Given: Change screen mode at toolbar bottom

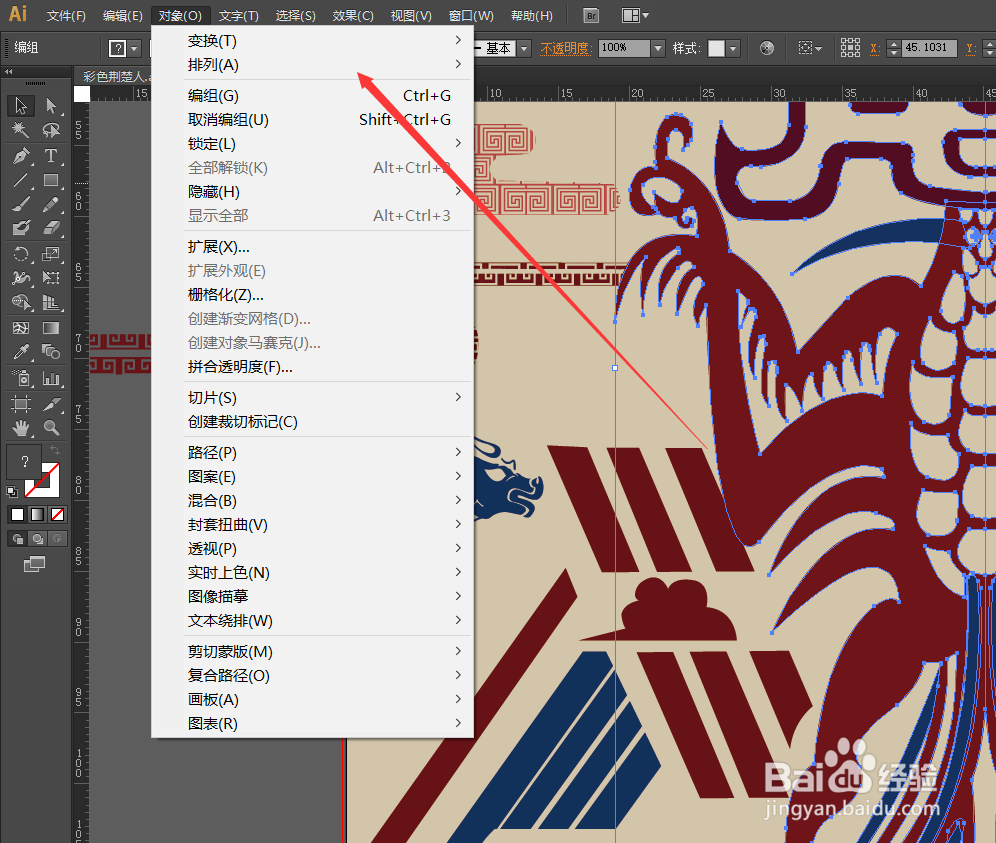Looking at the screenshot, I should (x=34, y=564).
